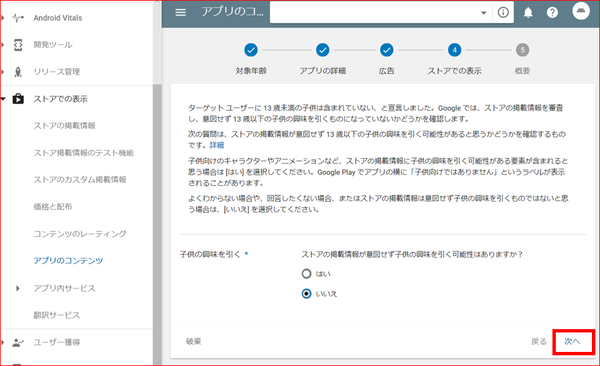Click the ストアでの表示 shopping bag icon
The width and height of the screenshot is (600, 366).
18,99
